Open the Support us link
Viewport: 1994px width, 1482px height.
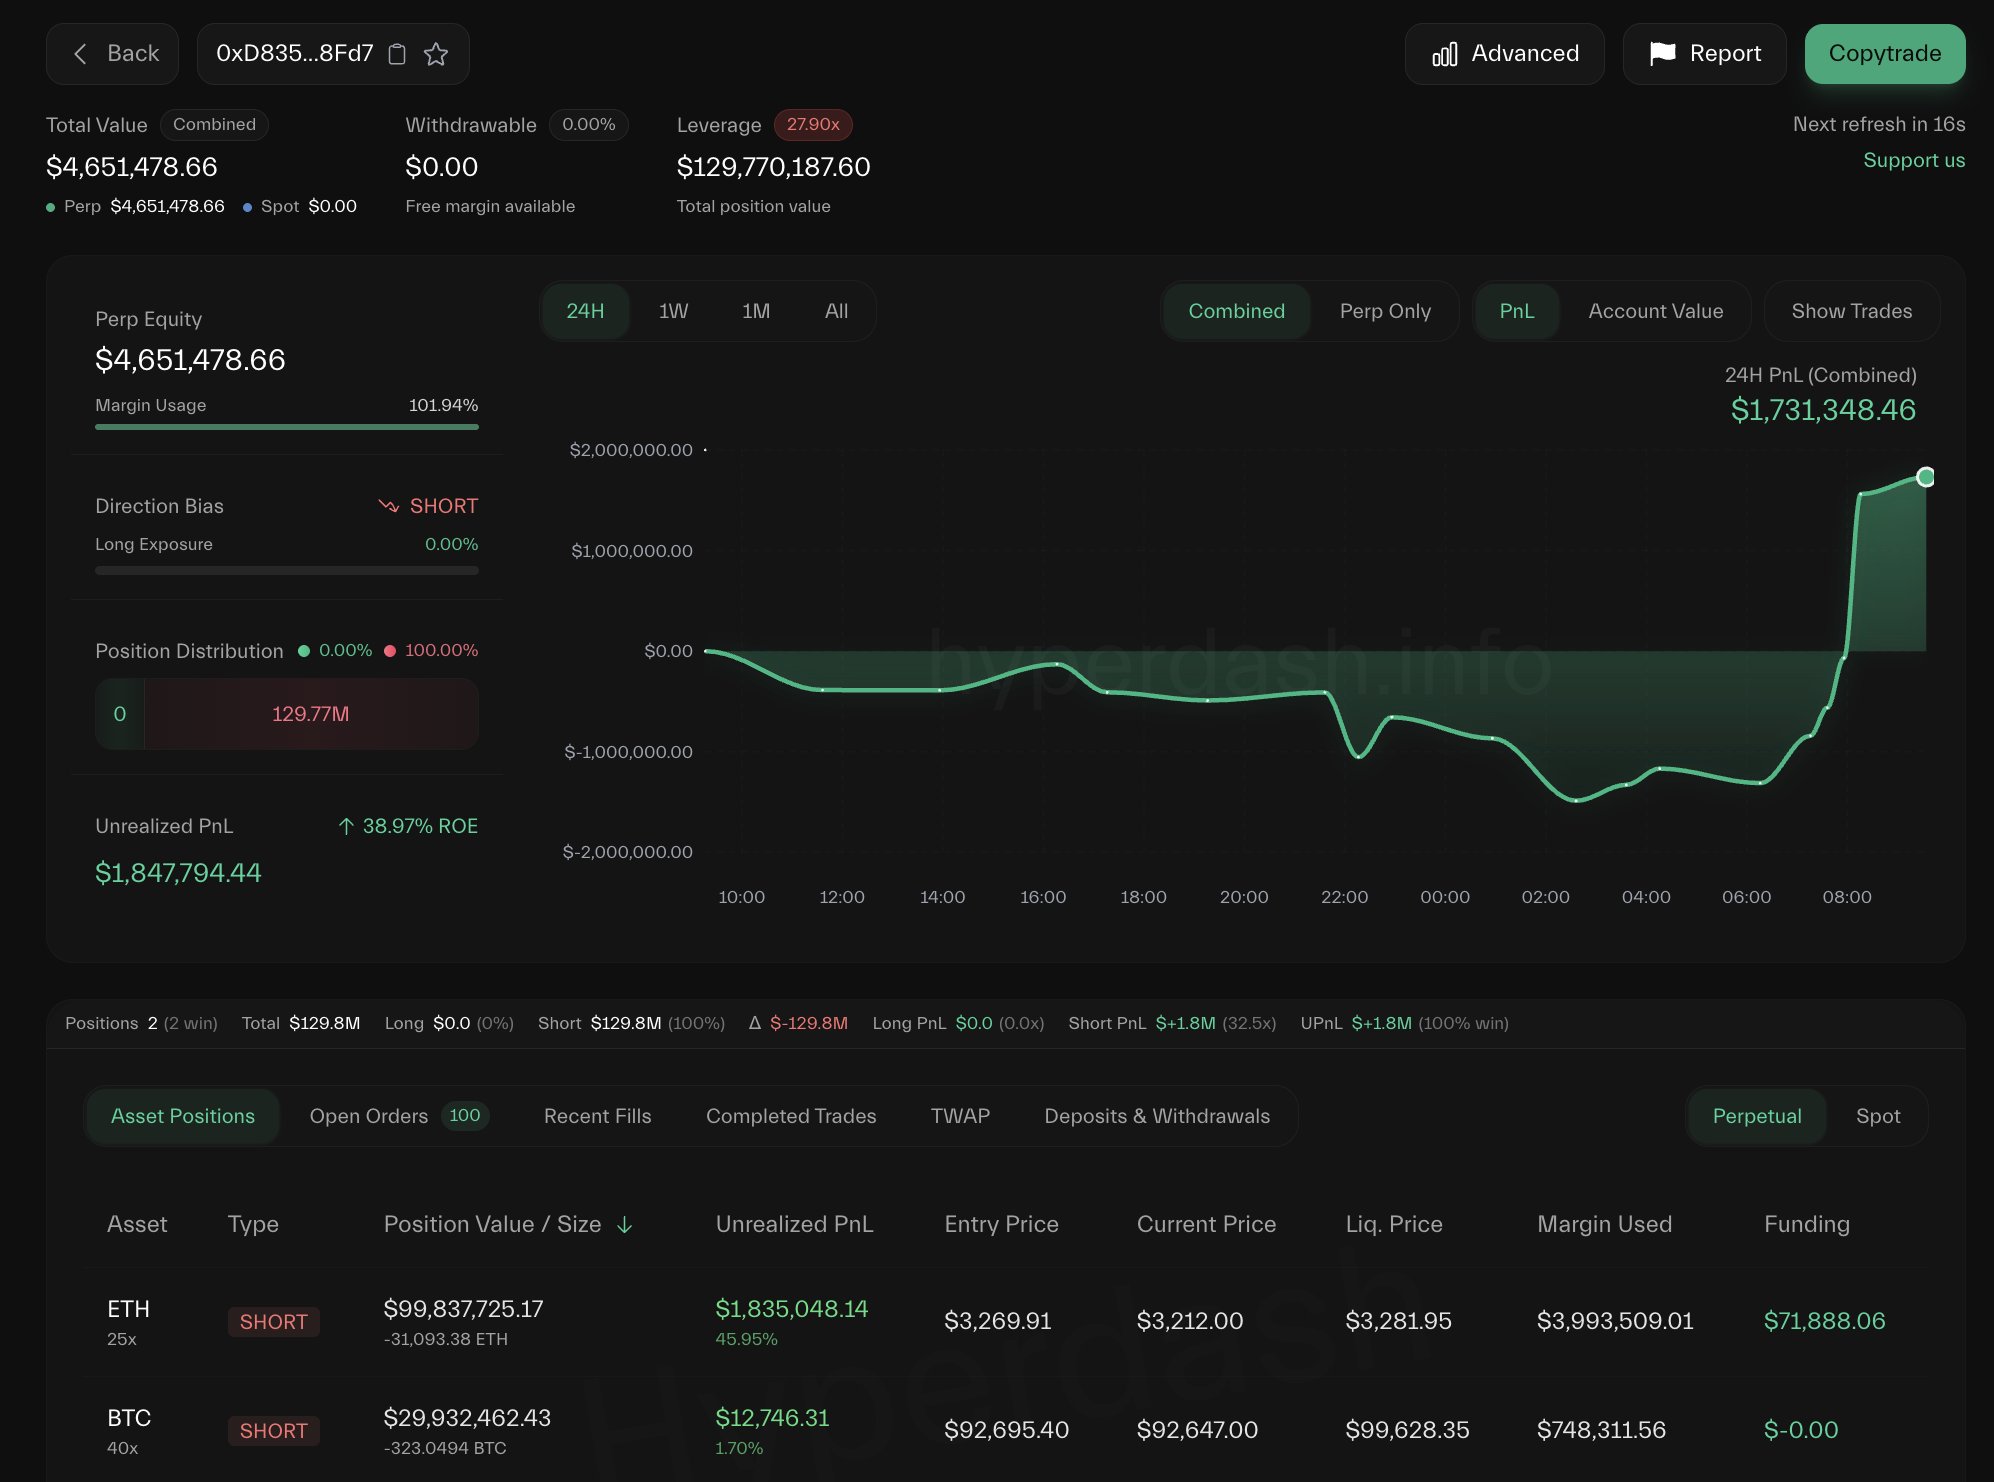click(x=1913, y=160)
